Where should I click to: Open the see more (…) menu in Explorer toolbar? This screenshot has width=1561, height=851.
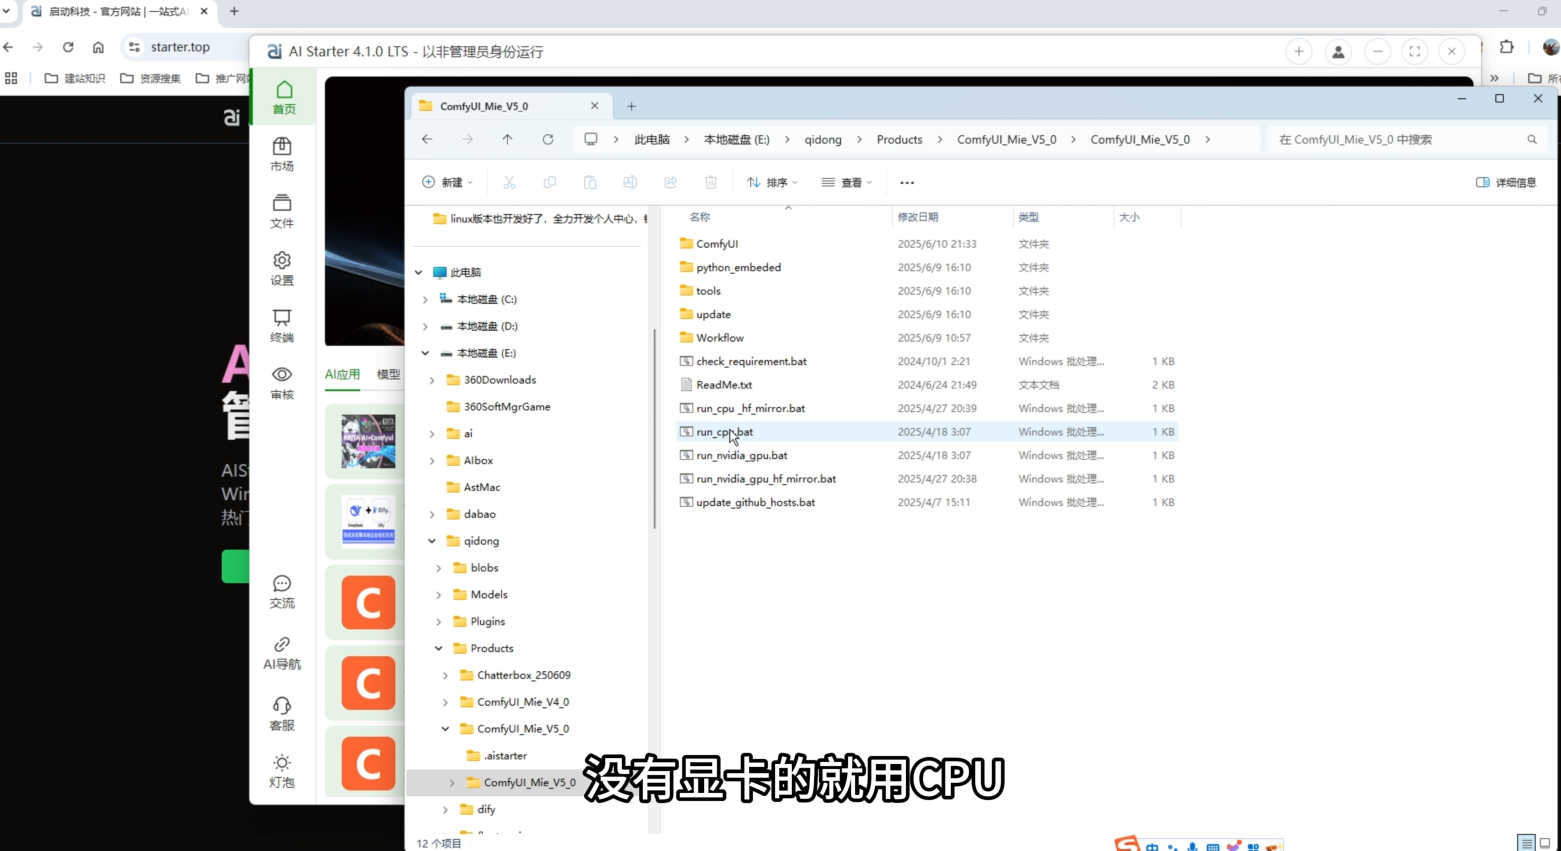[907, 182]
